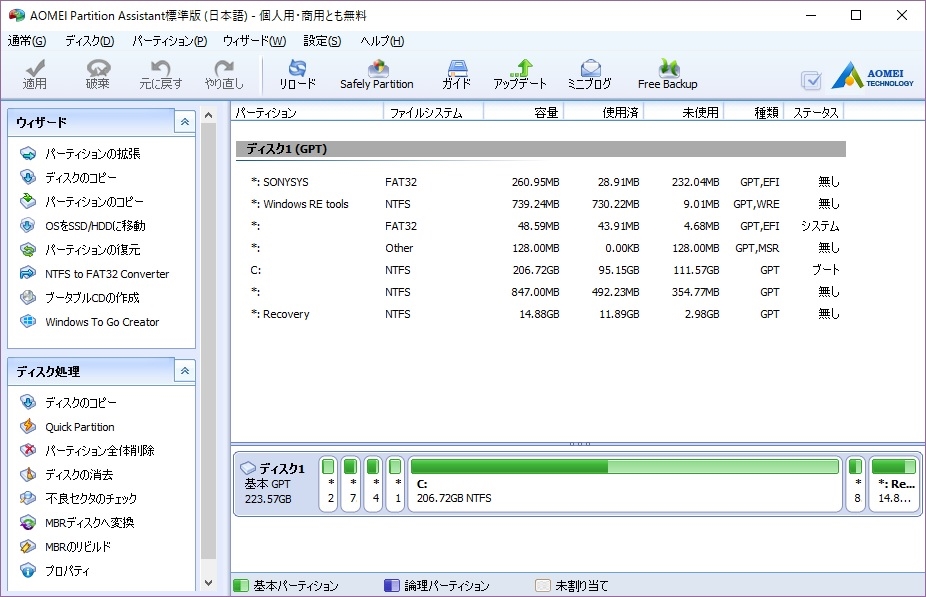
Task: Sort by ファイルシステム column header
Action: click(433, 112)
